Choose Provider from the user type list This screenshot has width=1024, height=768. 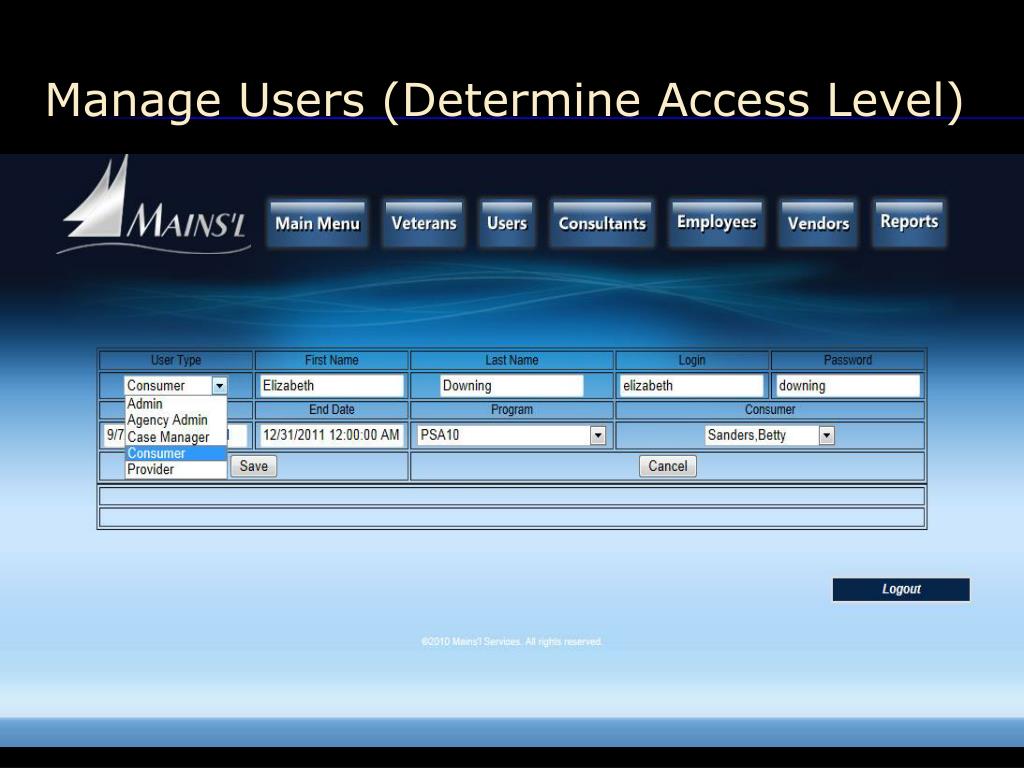pyautogui.click(x=176, y=470)
